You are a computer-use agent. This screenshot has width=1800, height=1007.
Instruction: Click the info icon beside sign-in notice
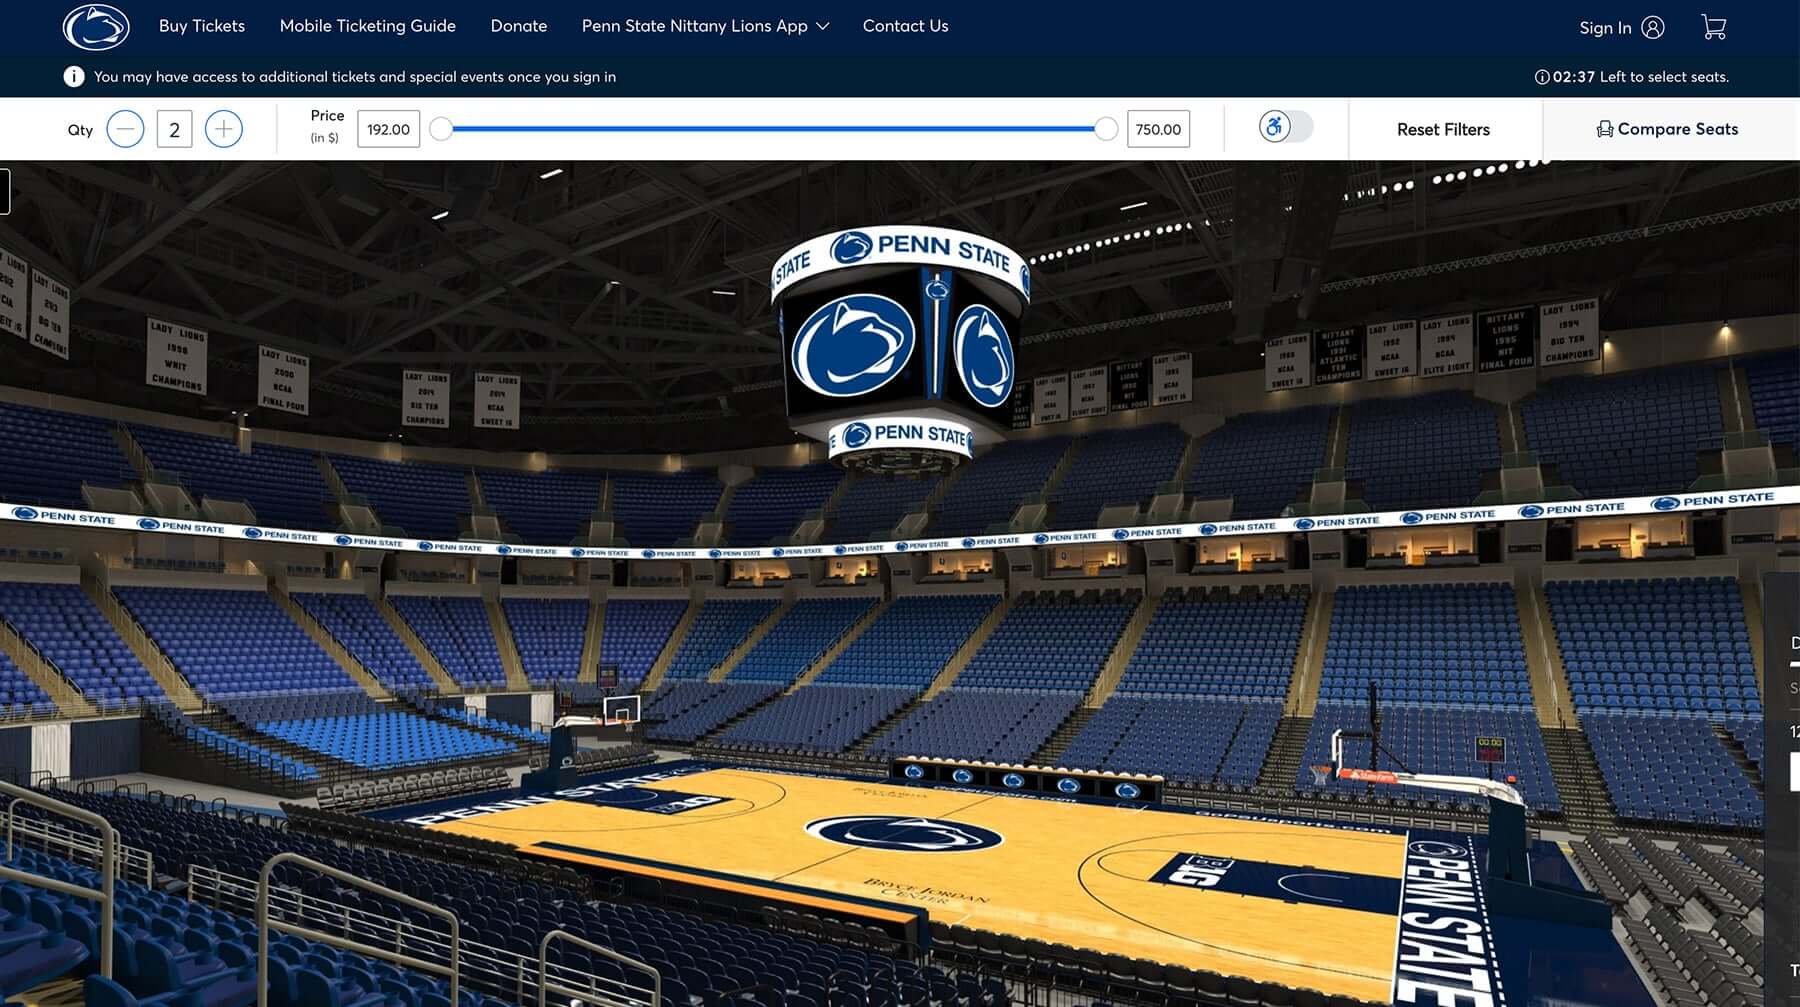click(x=74, y=76)
